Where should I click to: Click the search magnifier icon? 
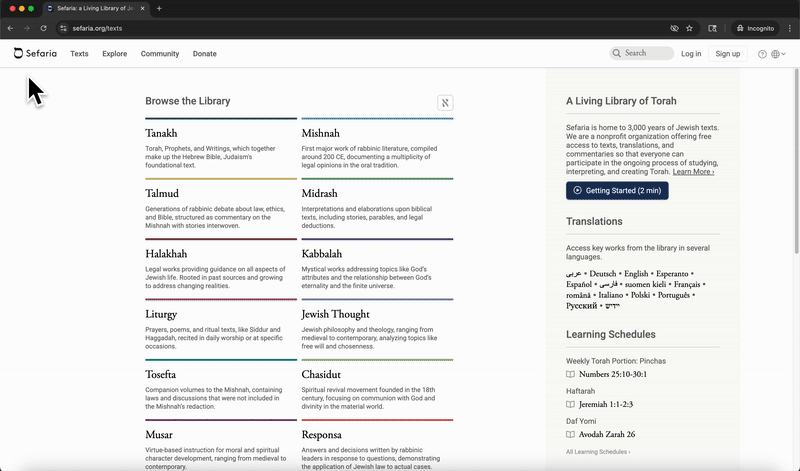point(617,53)
